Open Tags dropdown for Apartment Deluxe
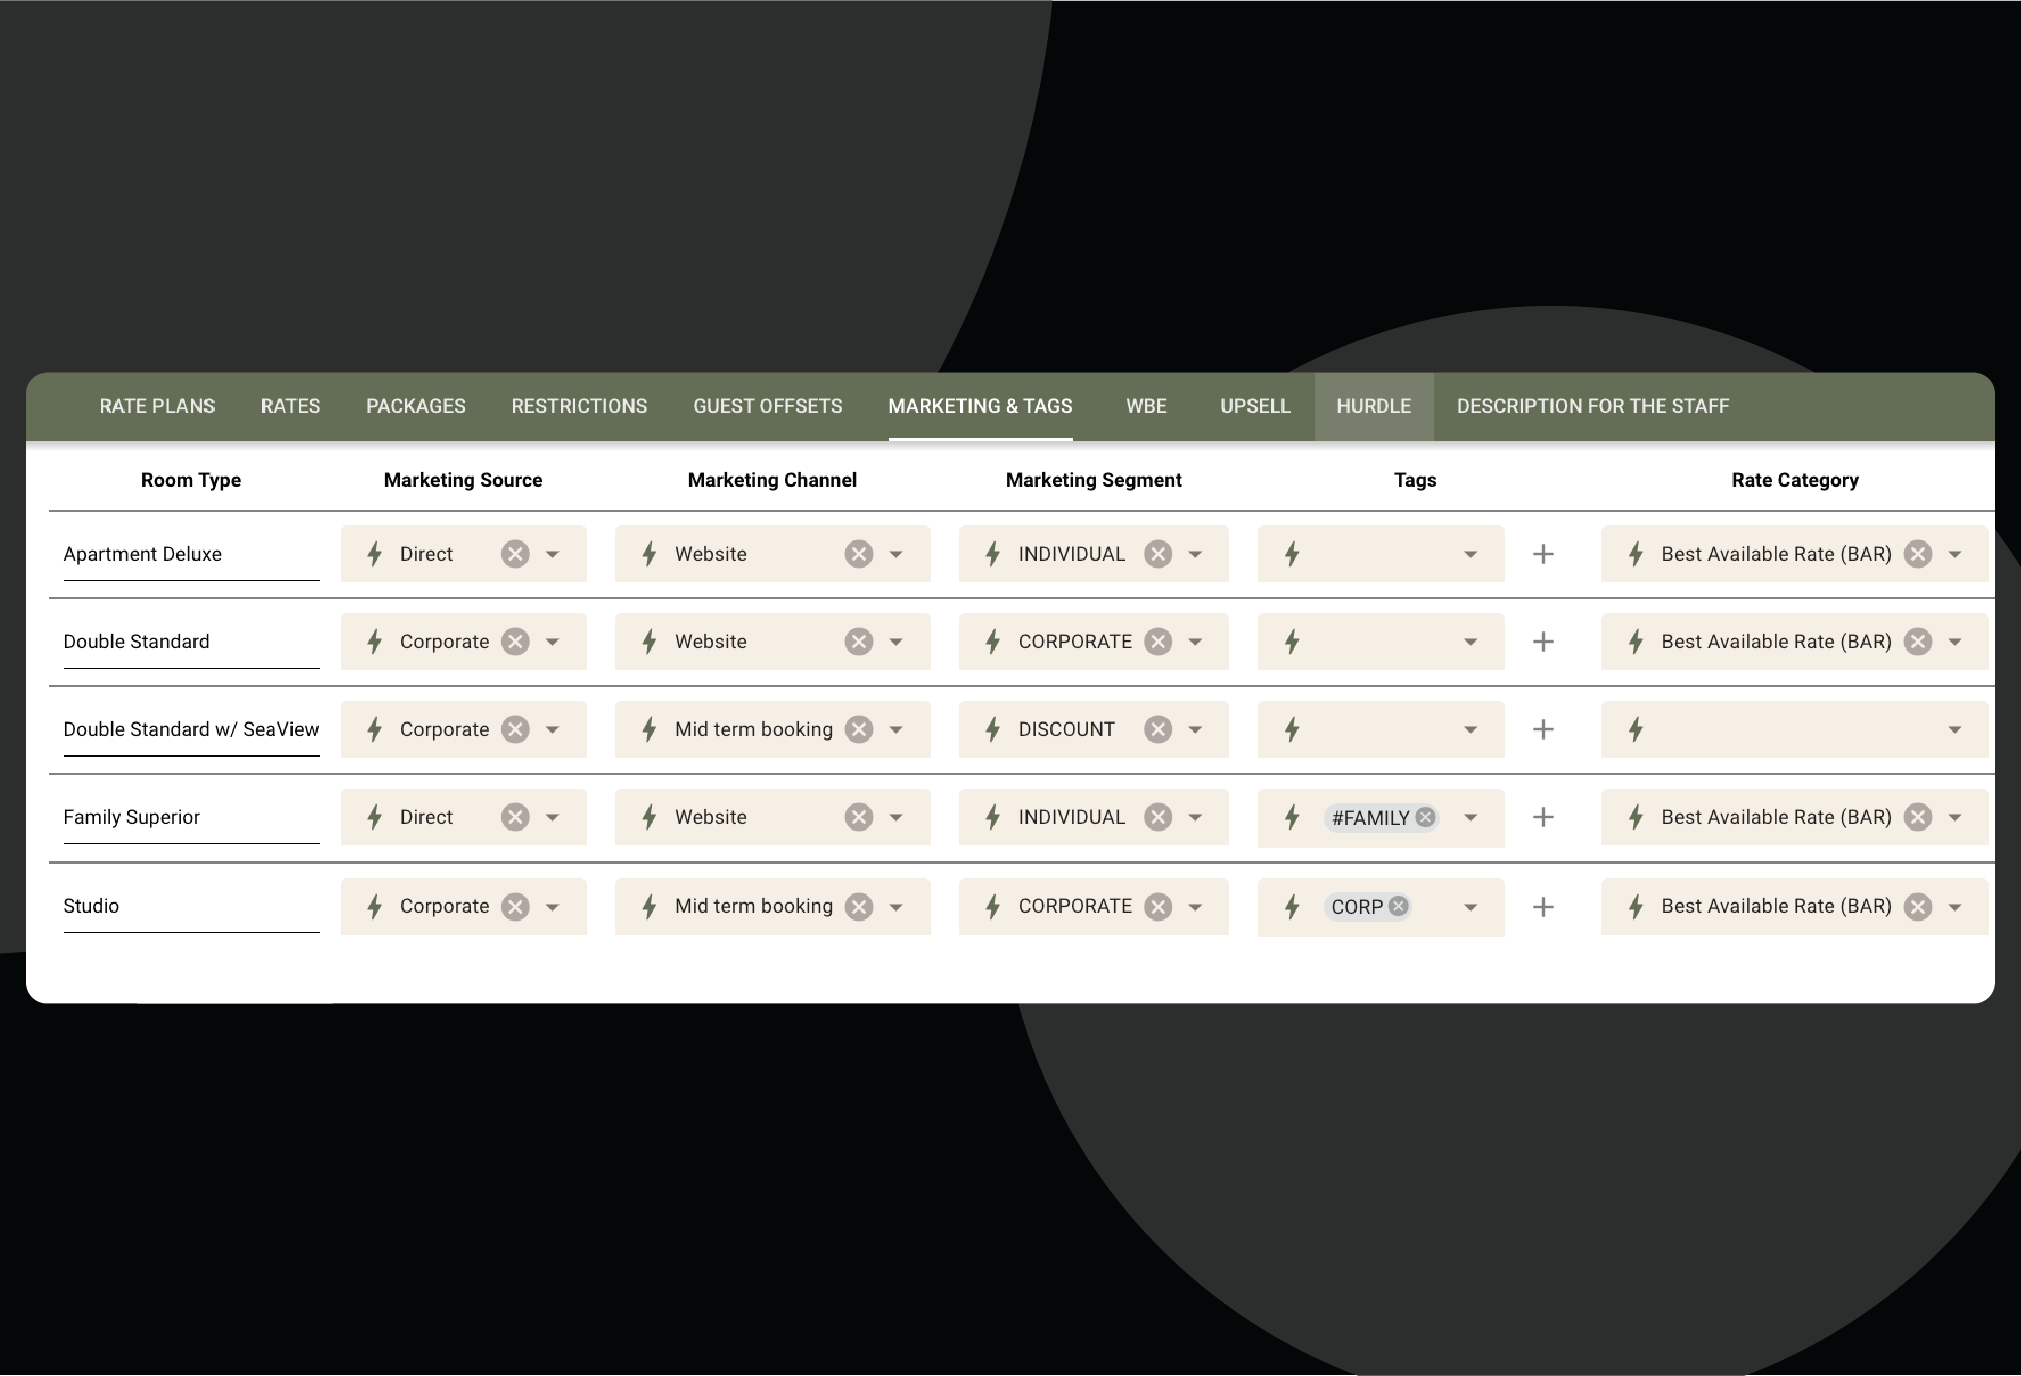The width and height of the screenshot is (2021, 1376). coord(1470,554)
